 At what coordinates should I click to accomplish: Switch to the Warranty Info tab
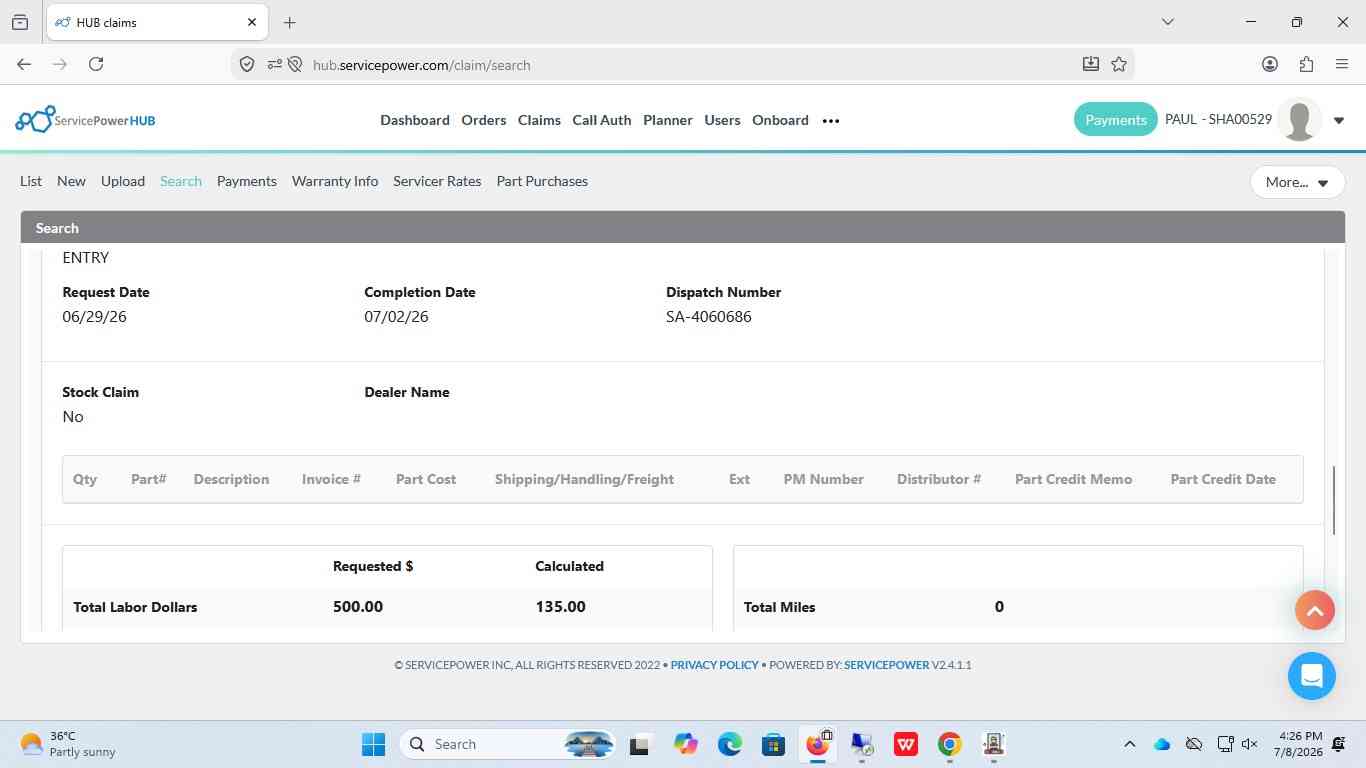coord(335,181)
